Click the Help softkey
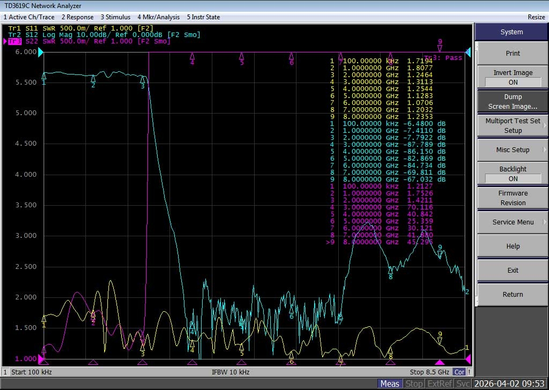Image resolution: width=549 pixels, height=390 pixels. coord(513,246)
